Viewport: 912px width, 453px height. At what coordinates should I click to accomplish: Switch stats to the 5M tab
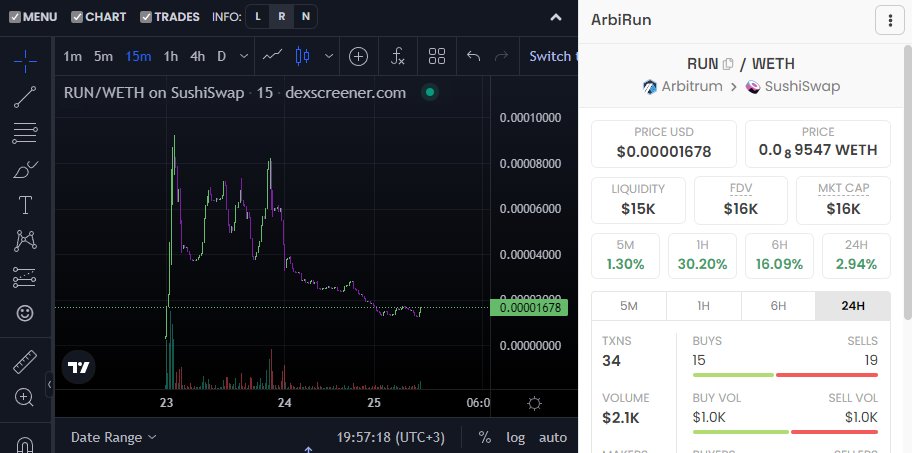[x=629, y=306]
